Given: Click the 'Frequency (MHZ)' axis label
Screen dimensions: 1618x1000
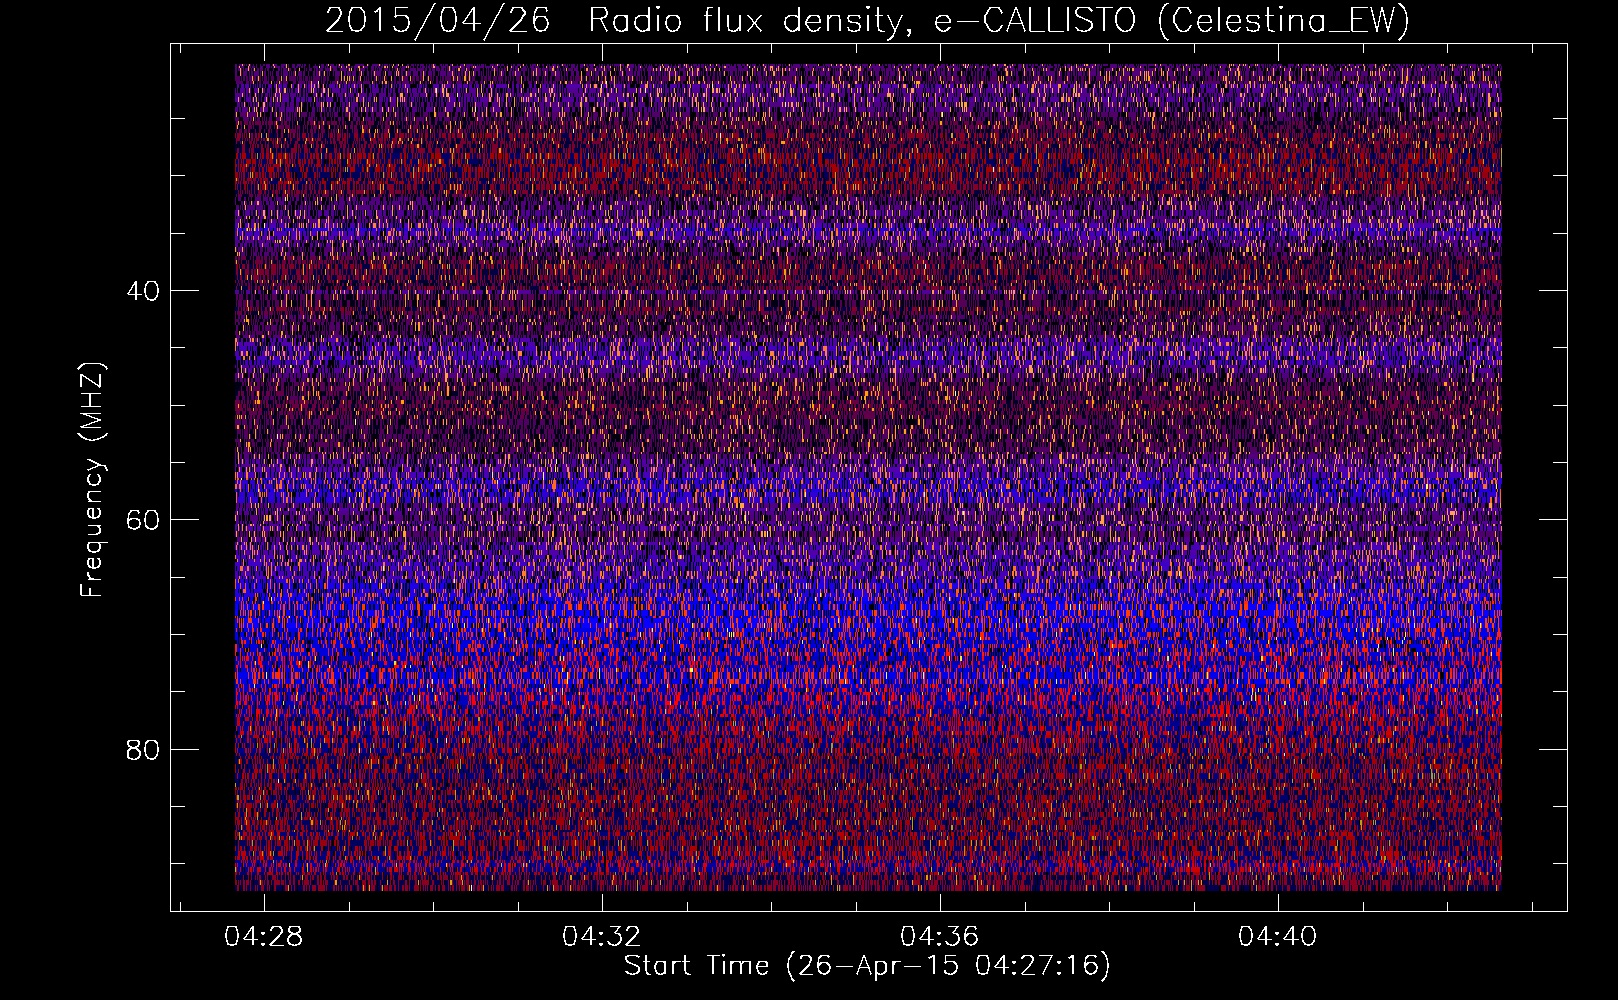Looking at the screenshot, I should coord(92,480).
